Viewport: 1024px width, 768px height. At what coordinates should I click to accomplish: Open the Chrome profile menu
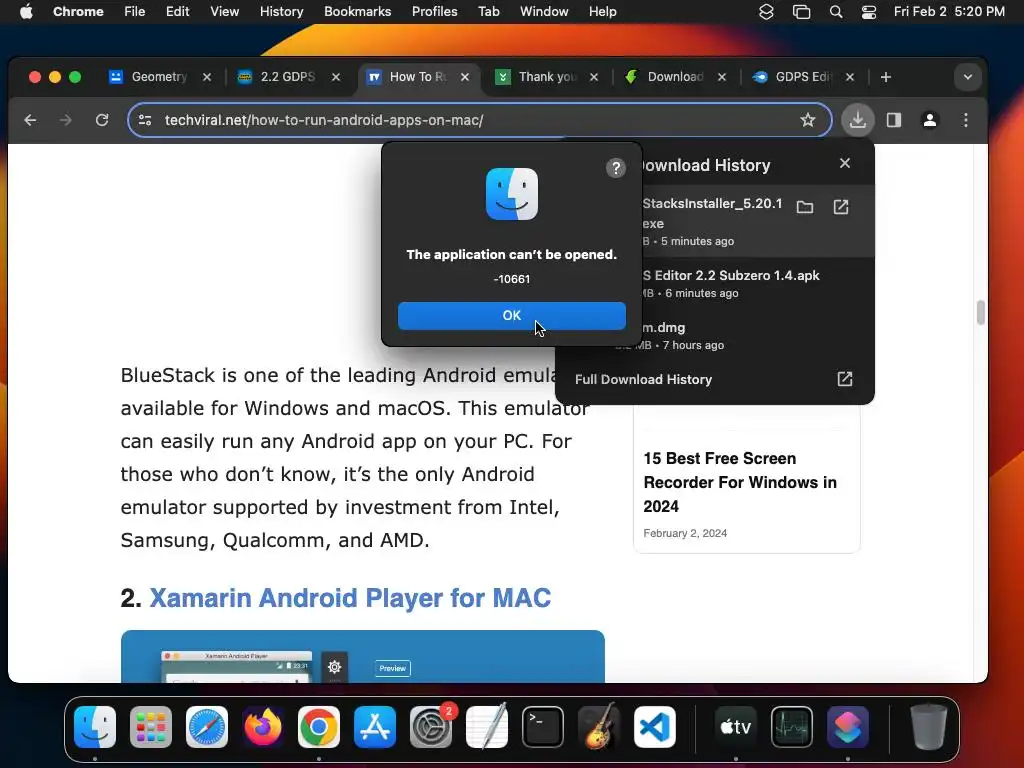(x=929, y=120)
